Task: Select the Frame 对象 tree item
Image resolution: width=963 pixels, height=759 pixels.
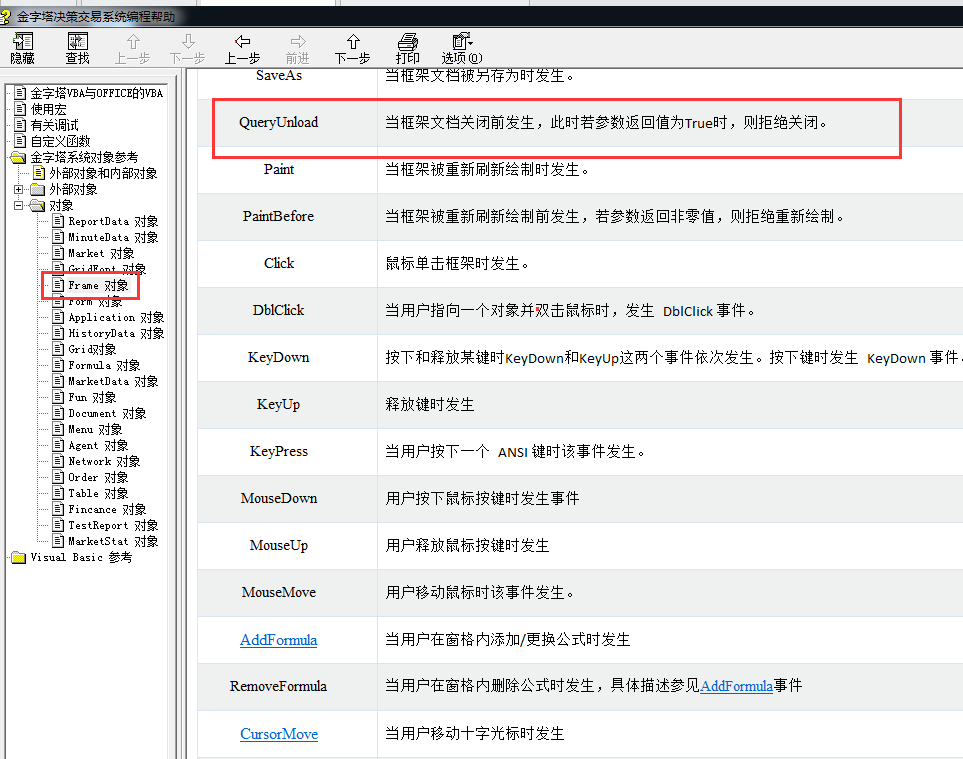Action: pos(98,285)
